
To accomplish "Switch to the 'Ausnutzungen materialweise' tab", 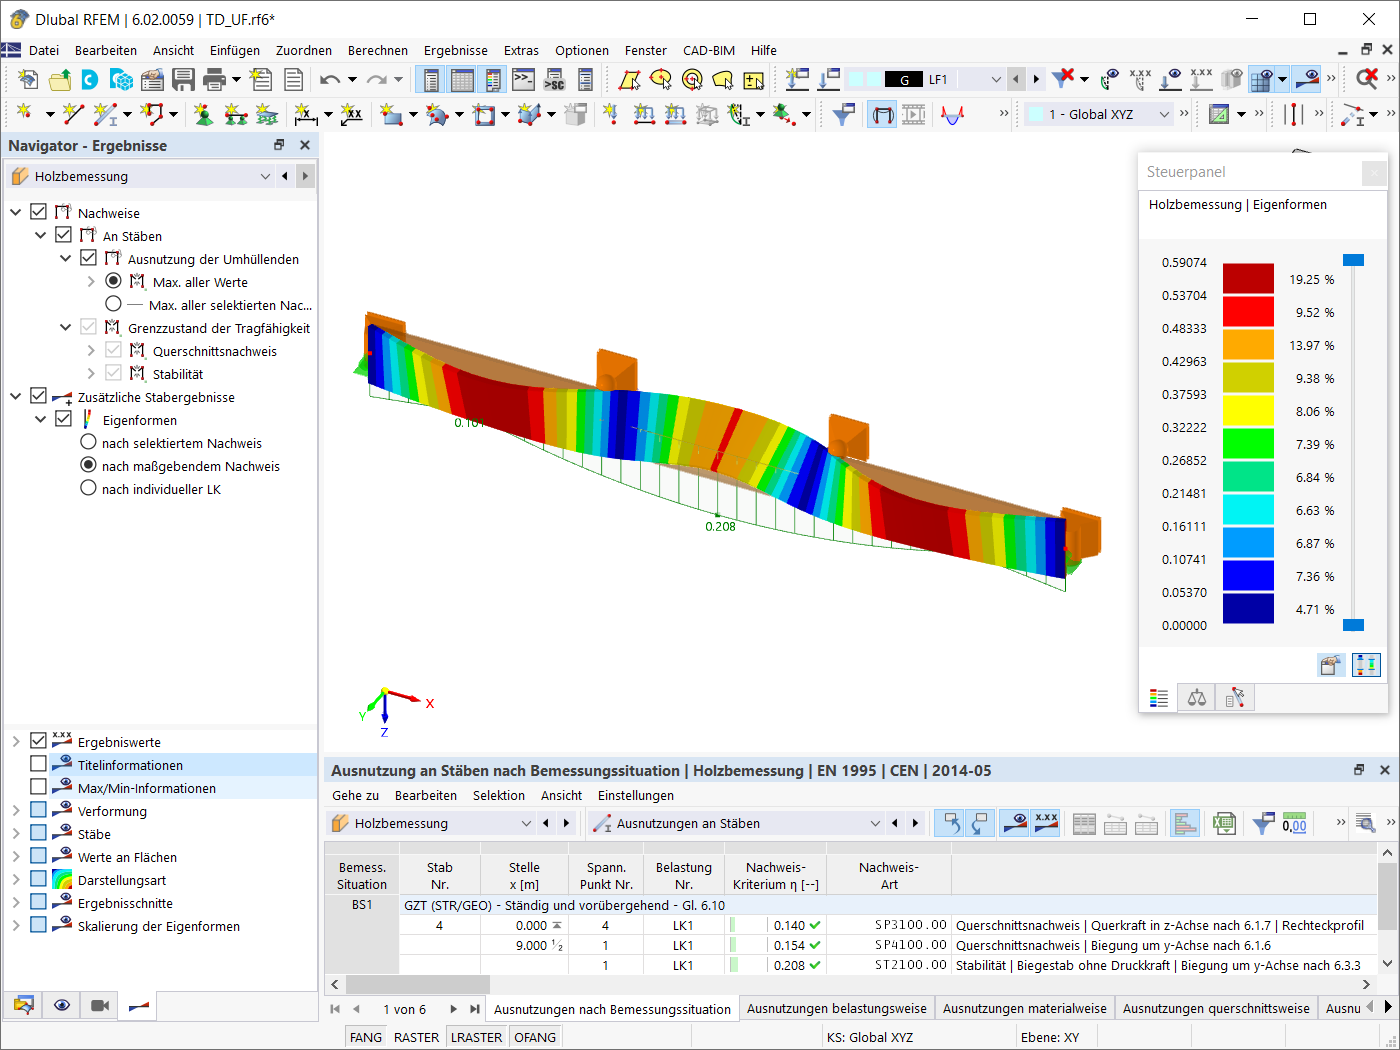I will 1025,1008.
